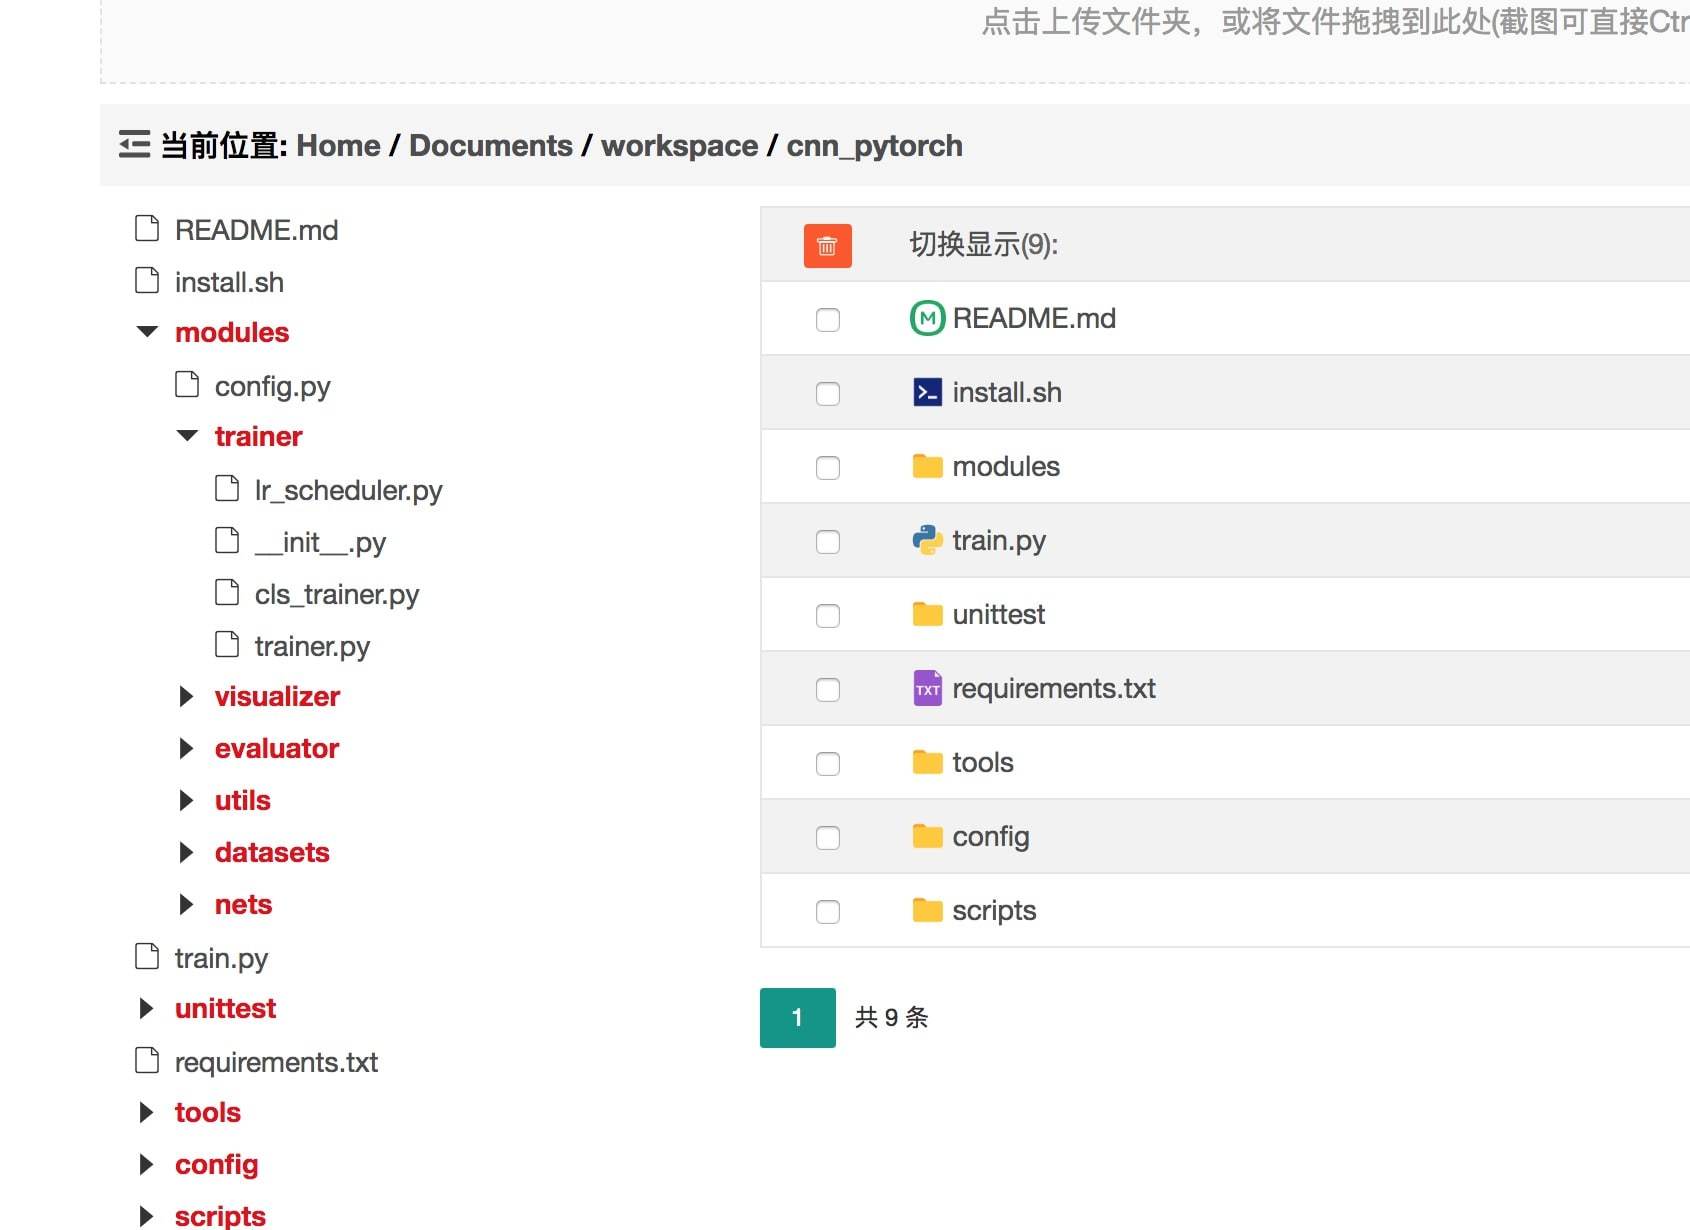The width and height of the screenshot is (1690, 1230).
Task: Click the TXT icon for requirements.txt
Action: (x=927, y=688)
